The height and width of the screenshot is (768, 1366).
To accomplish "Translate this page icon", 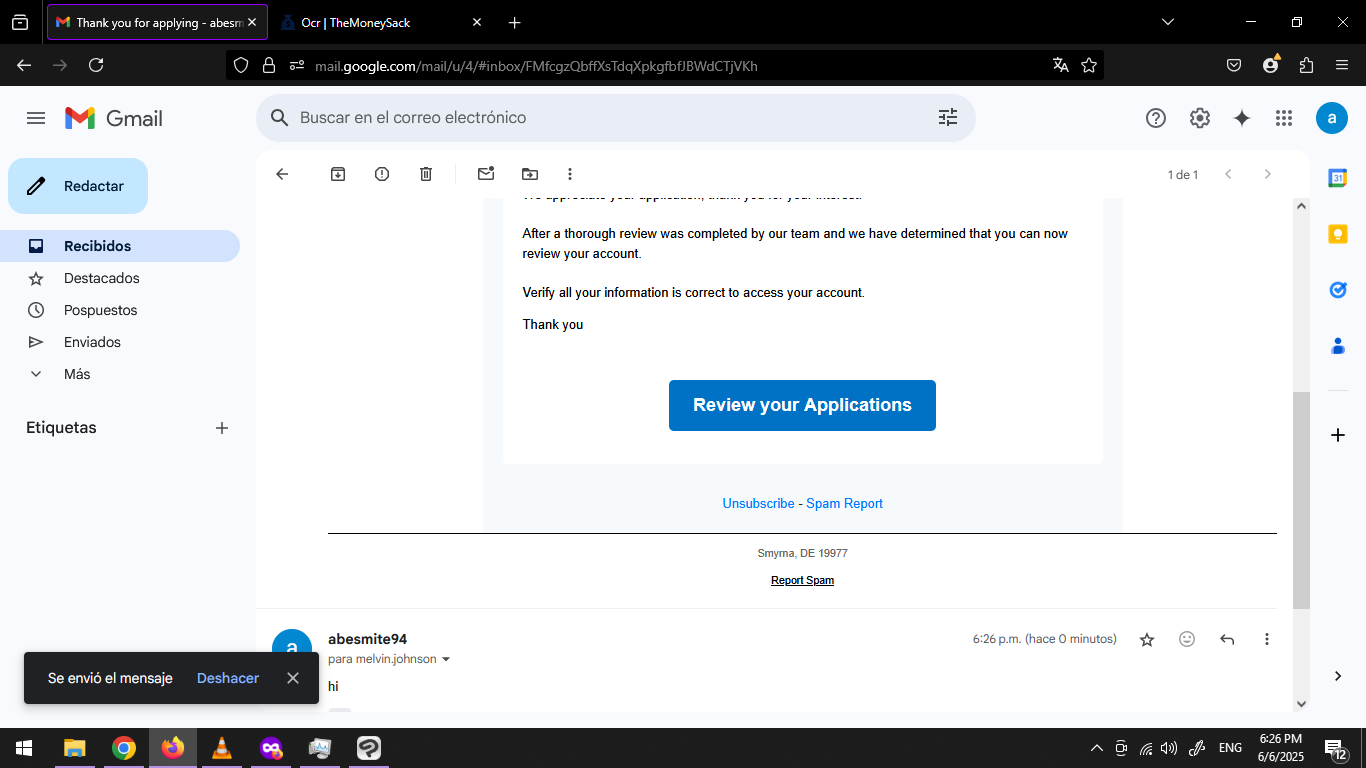I will (1061, 65).
